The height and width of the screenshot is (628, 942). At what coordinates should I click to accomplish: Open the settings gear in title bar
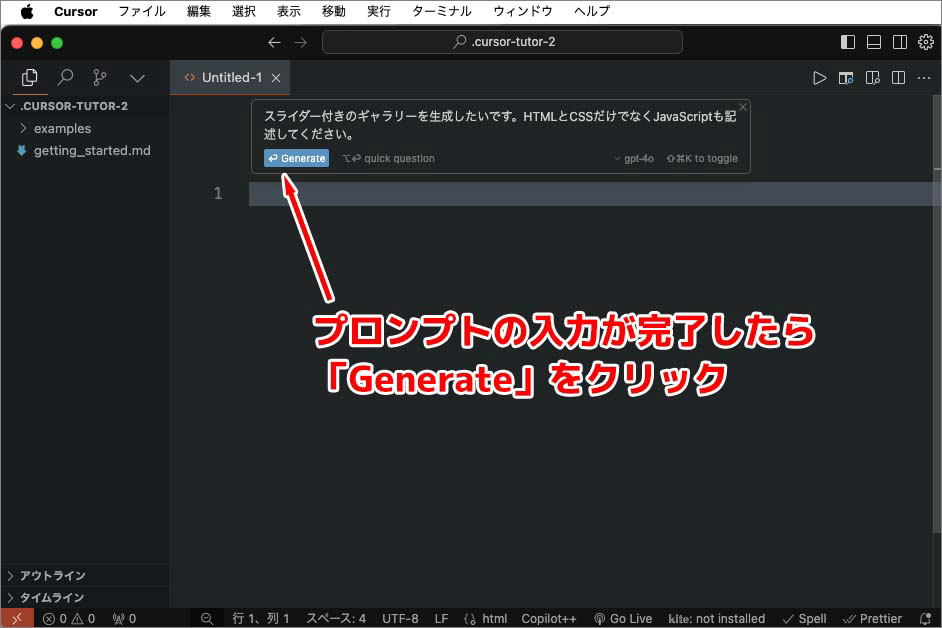coord(925,42)
